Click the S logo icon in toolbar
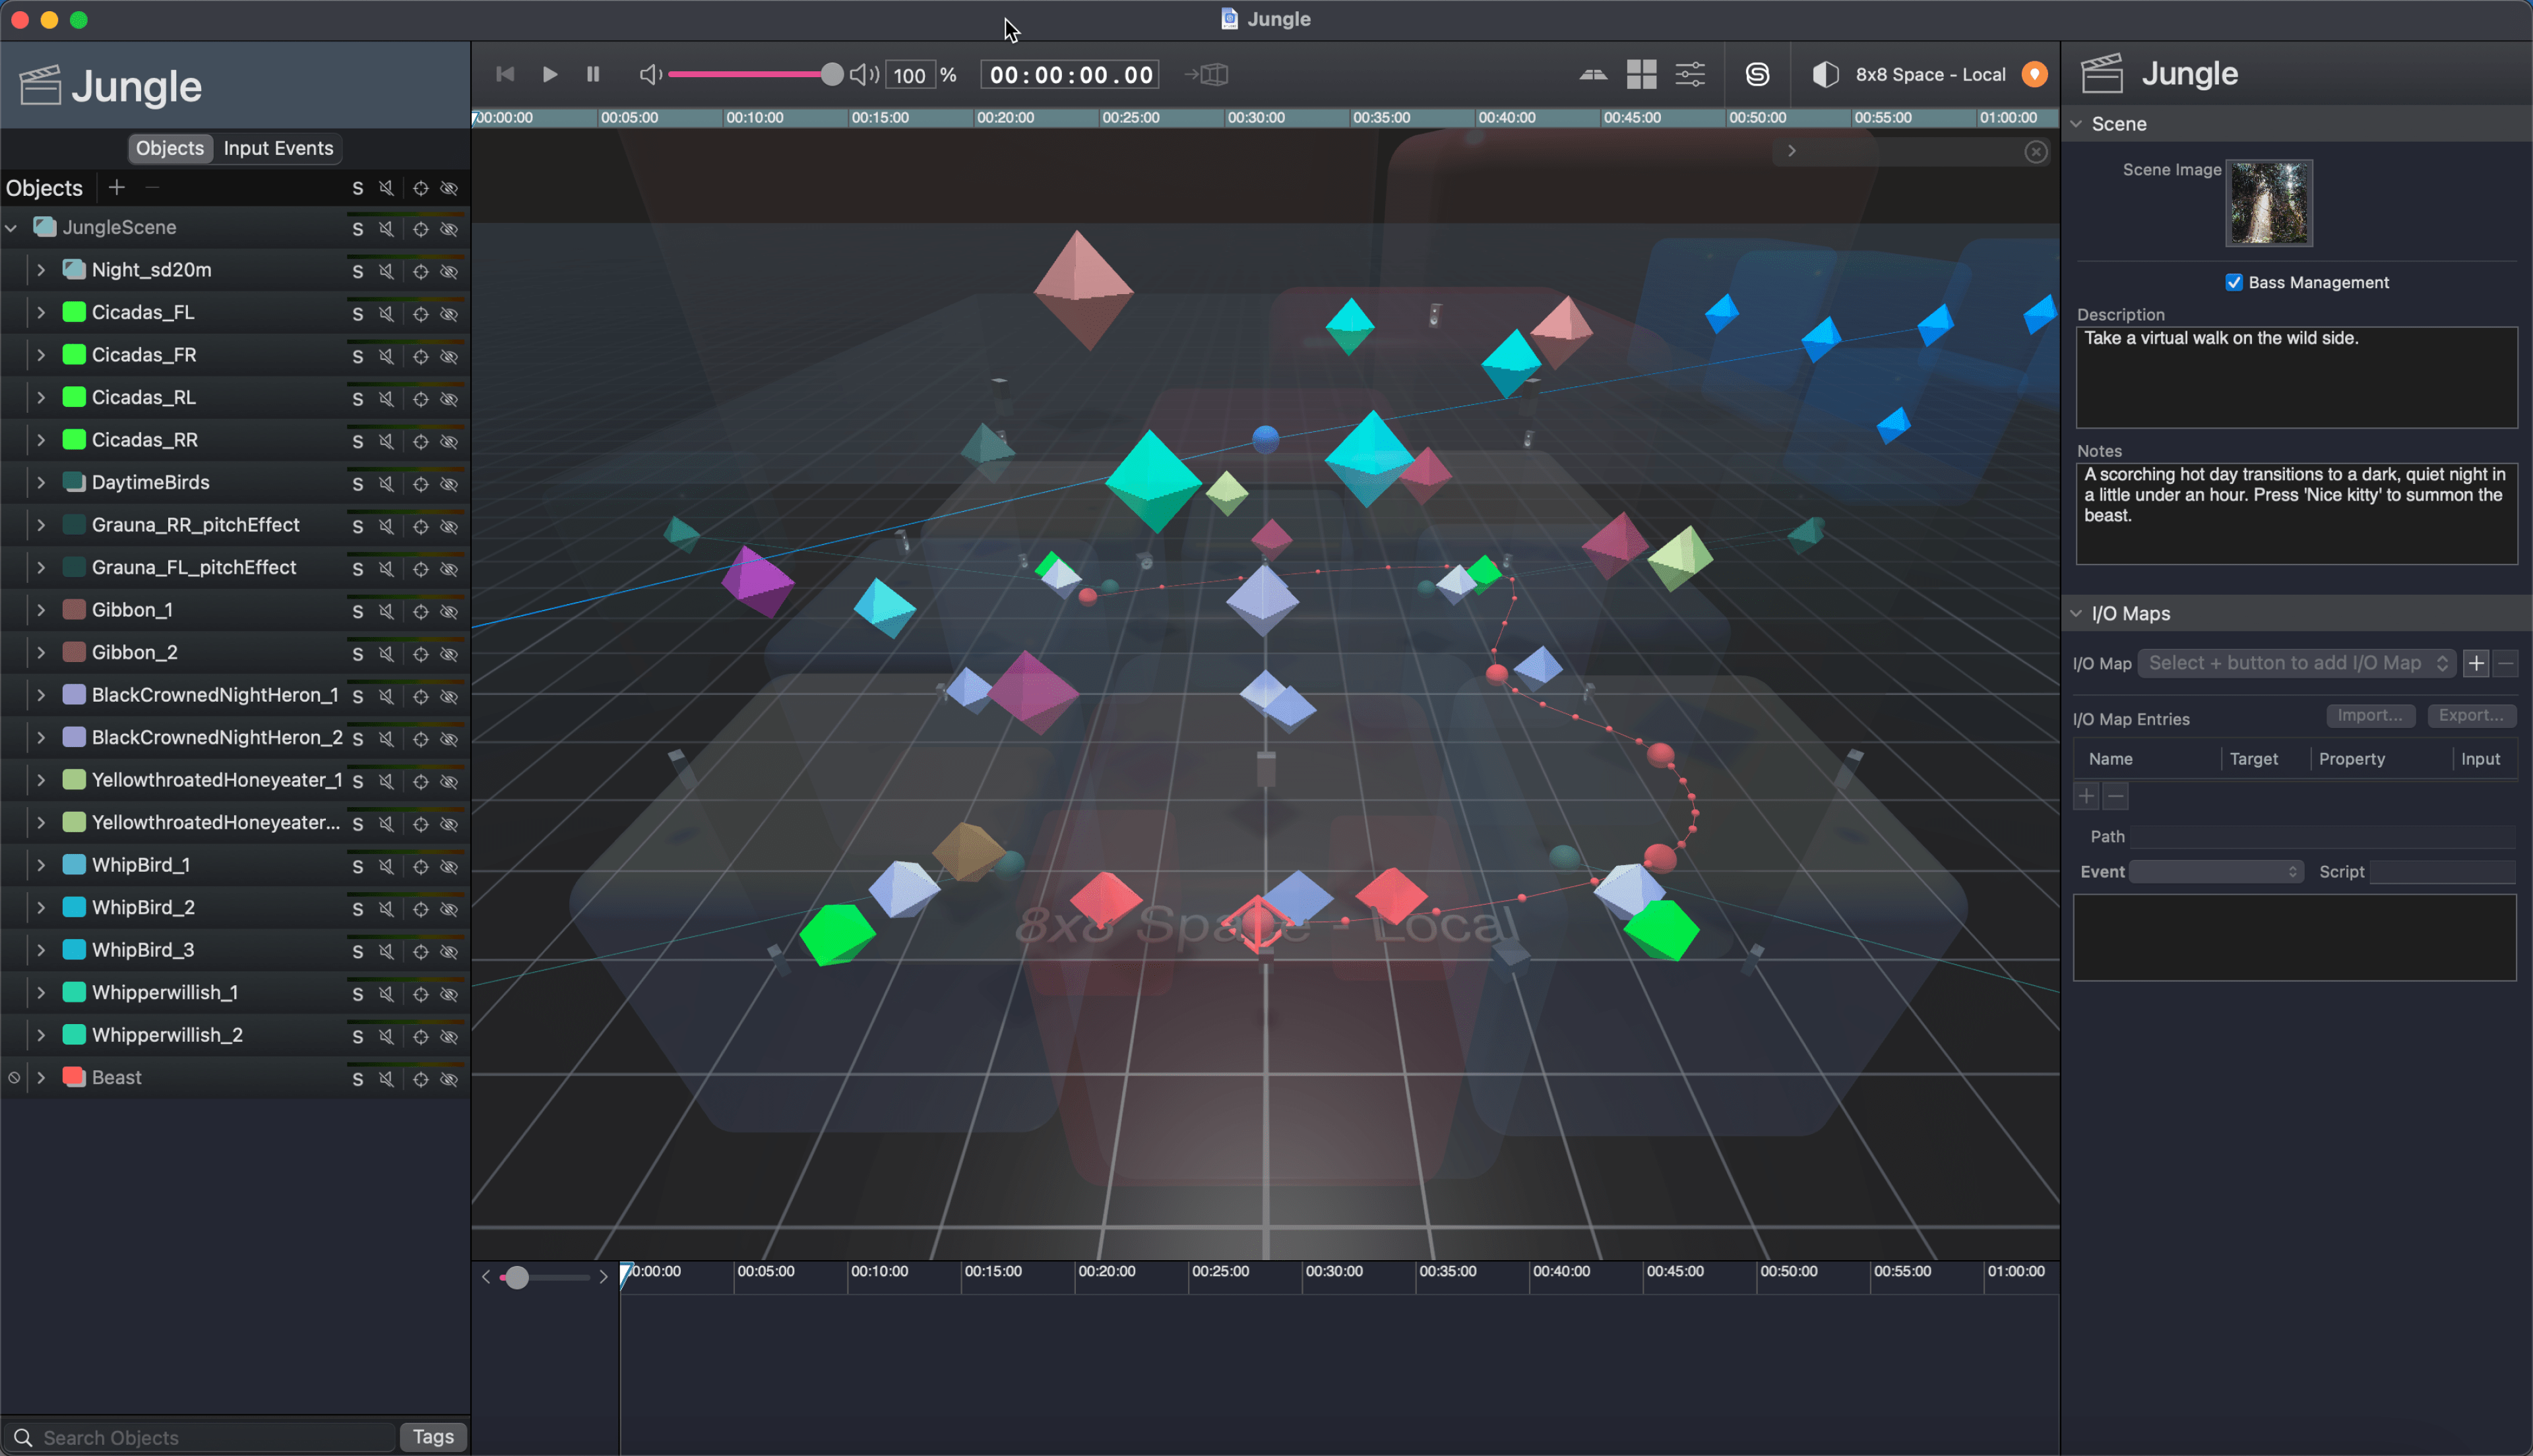The height and width of the screenshot is (1456, 2533). [x=1757, y=74]
